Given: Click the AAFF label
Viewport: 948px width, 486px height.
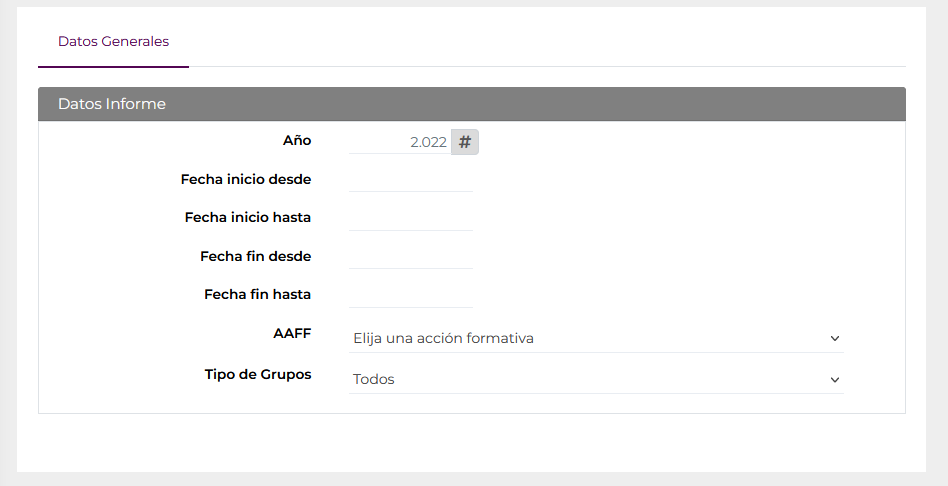Looking at the screenshot, I should coord(292,333).
